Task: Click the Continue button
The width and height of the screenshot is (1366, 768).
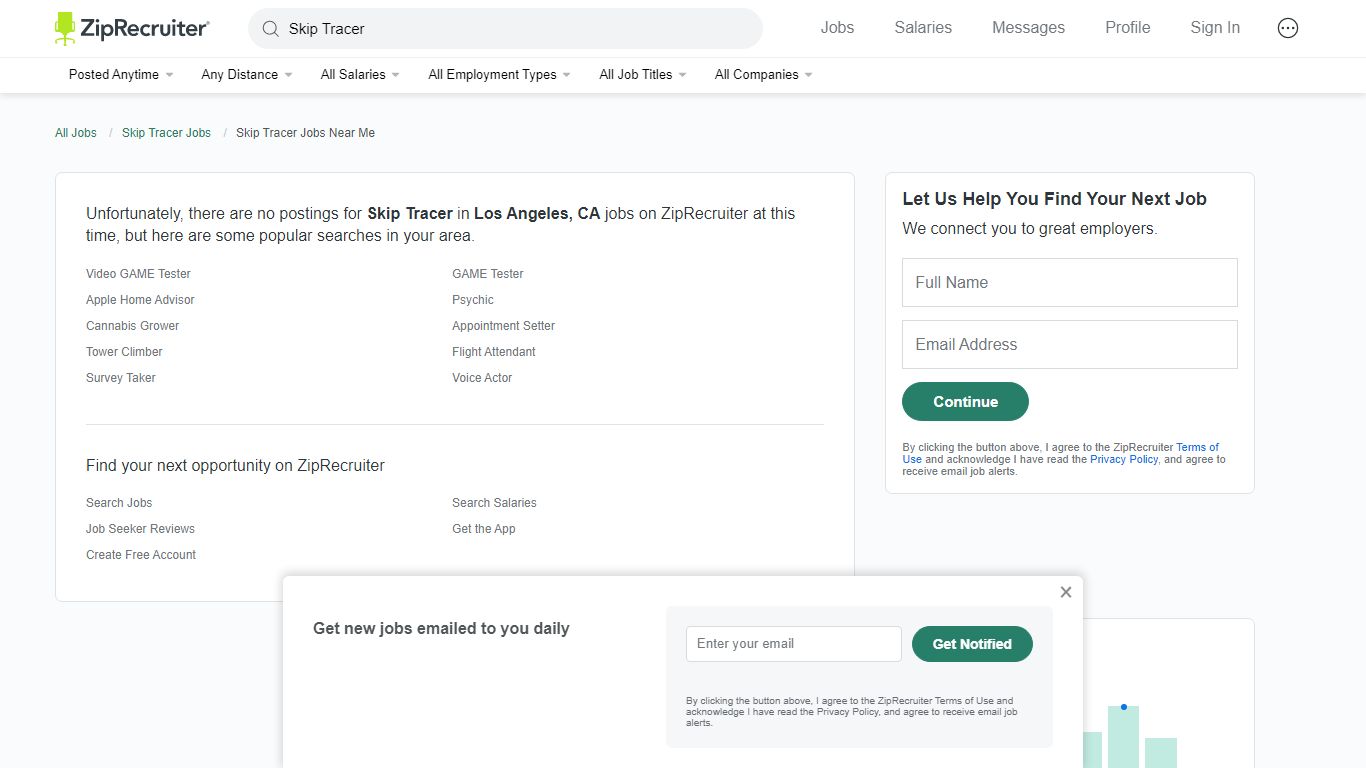Action: (965, 401)
